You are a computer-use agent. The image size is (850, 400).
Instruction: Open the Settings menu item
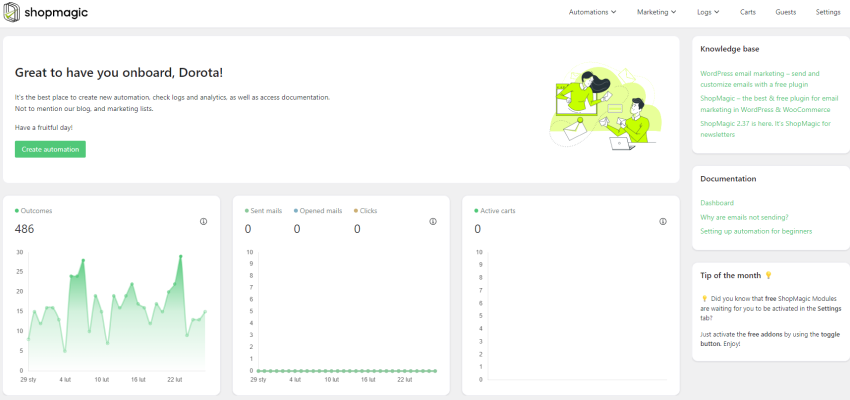828,12
